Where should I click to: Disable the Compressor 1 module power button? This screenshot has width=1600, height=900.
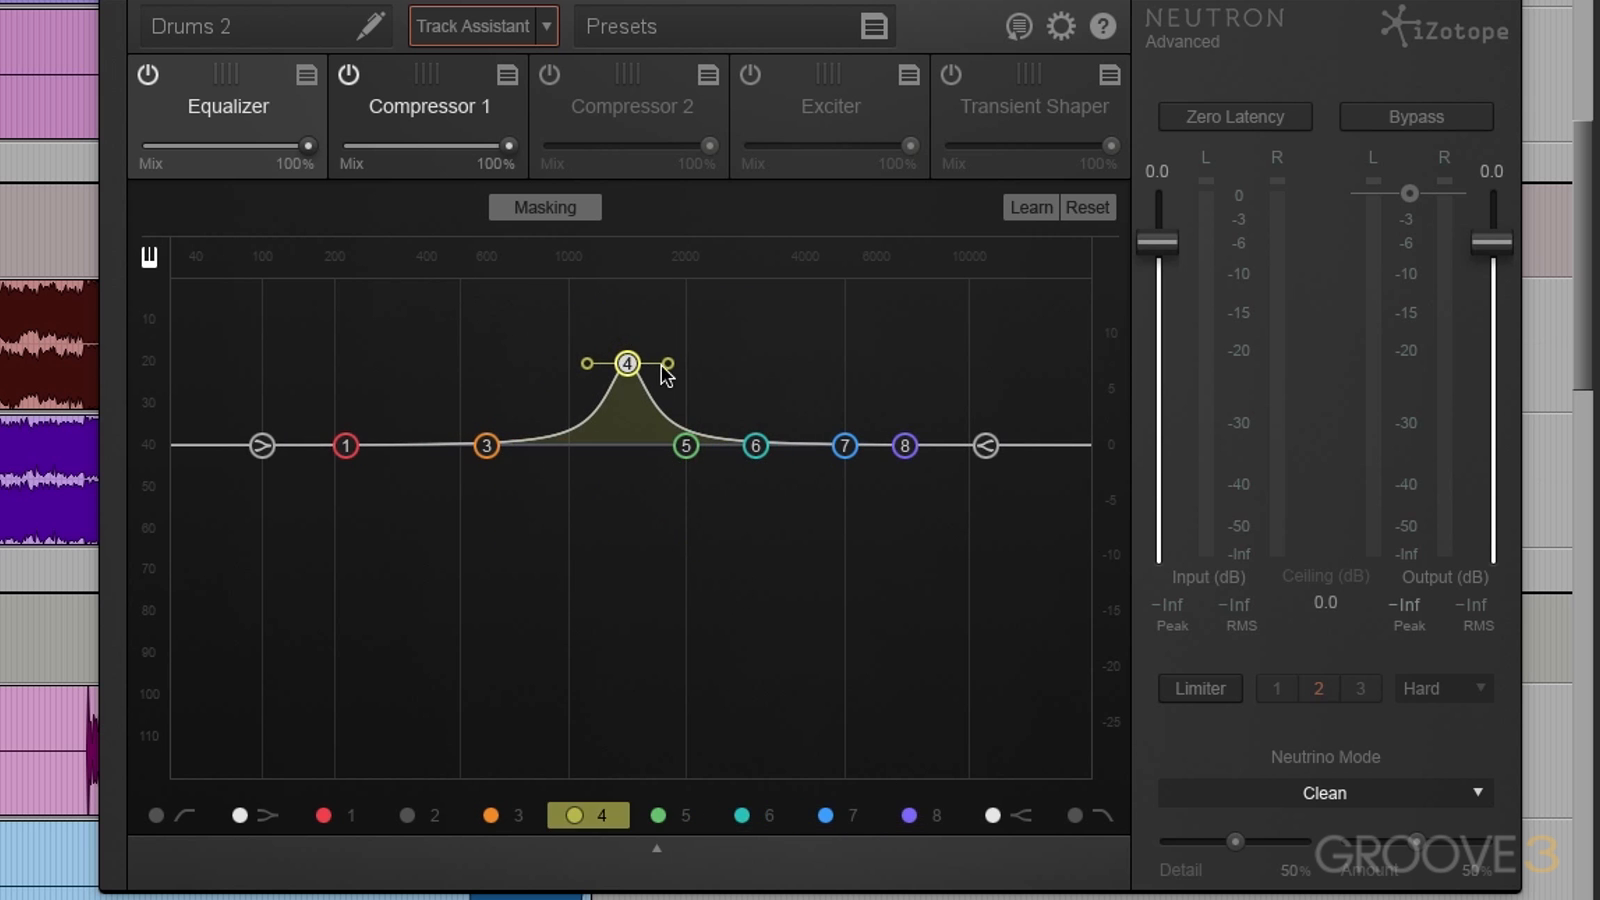coord(349,75)
